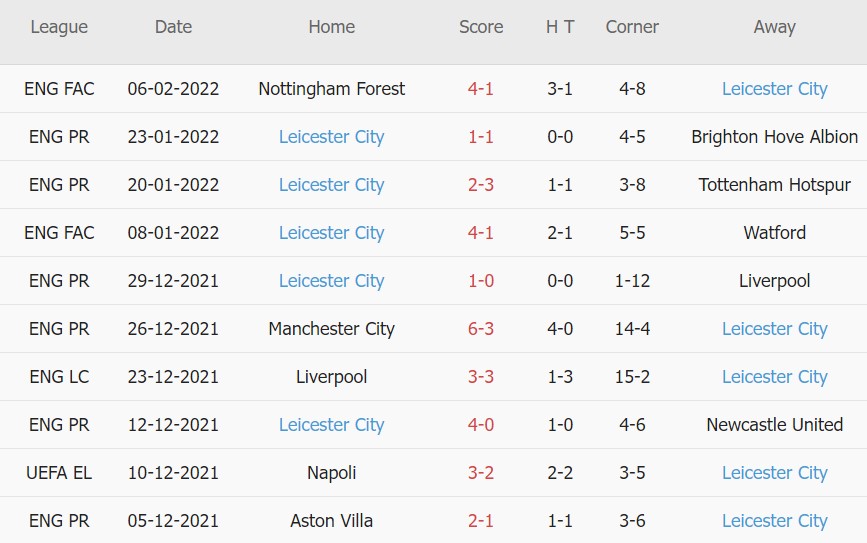Screen dimensions: 867x543
Task: Open the 4-0 score against Newcastle United
Action: click(x=481, y=425)
